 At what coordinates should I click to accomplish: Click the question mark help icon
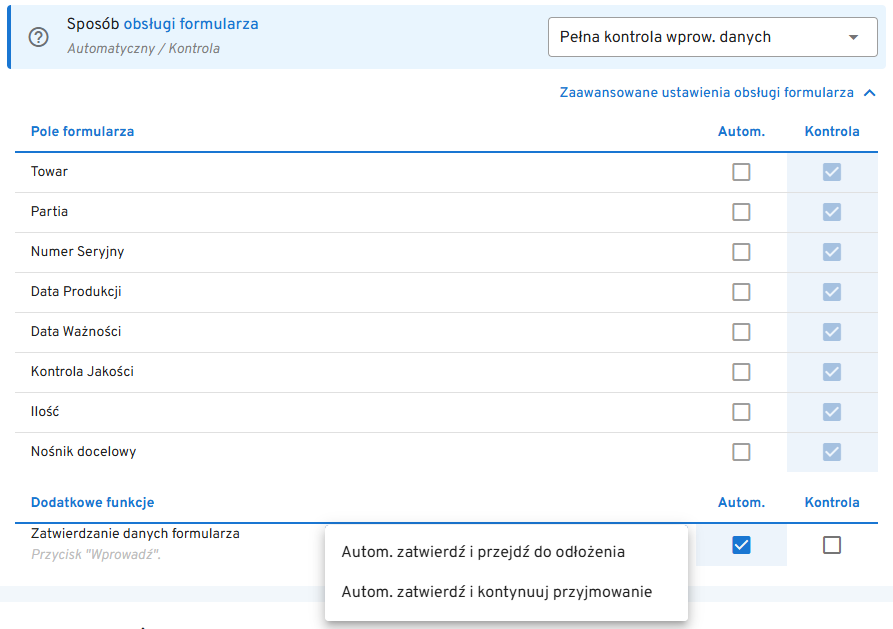(39, 37)
